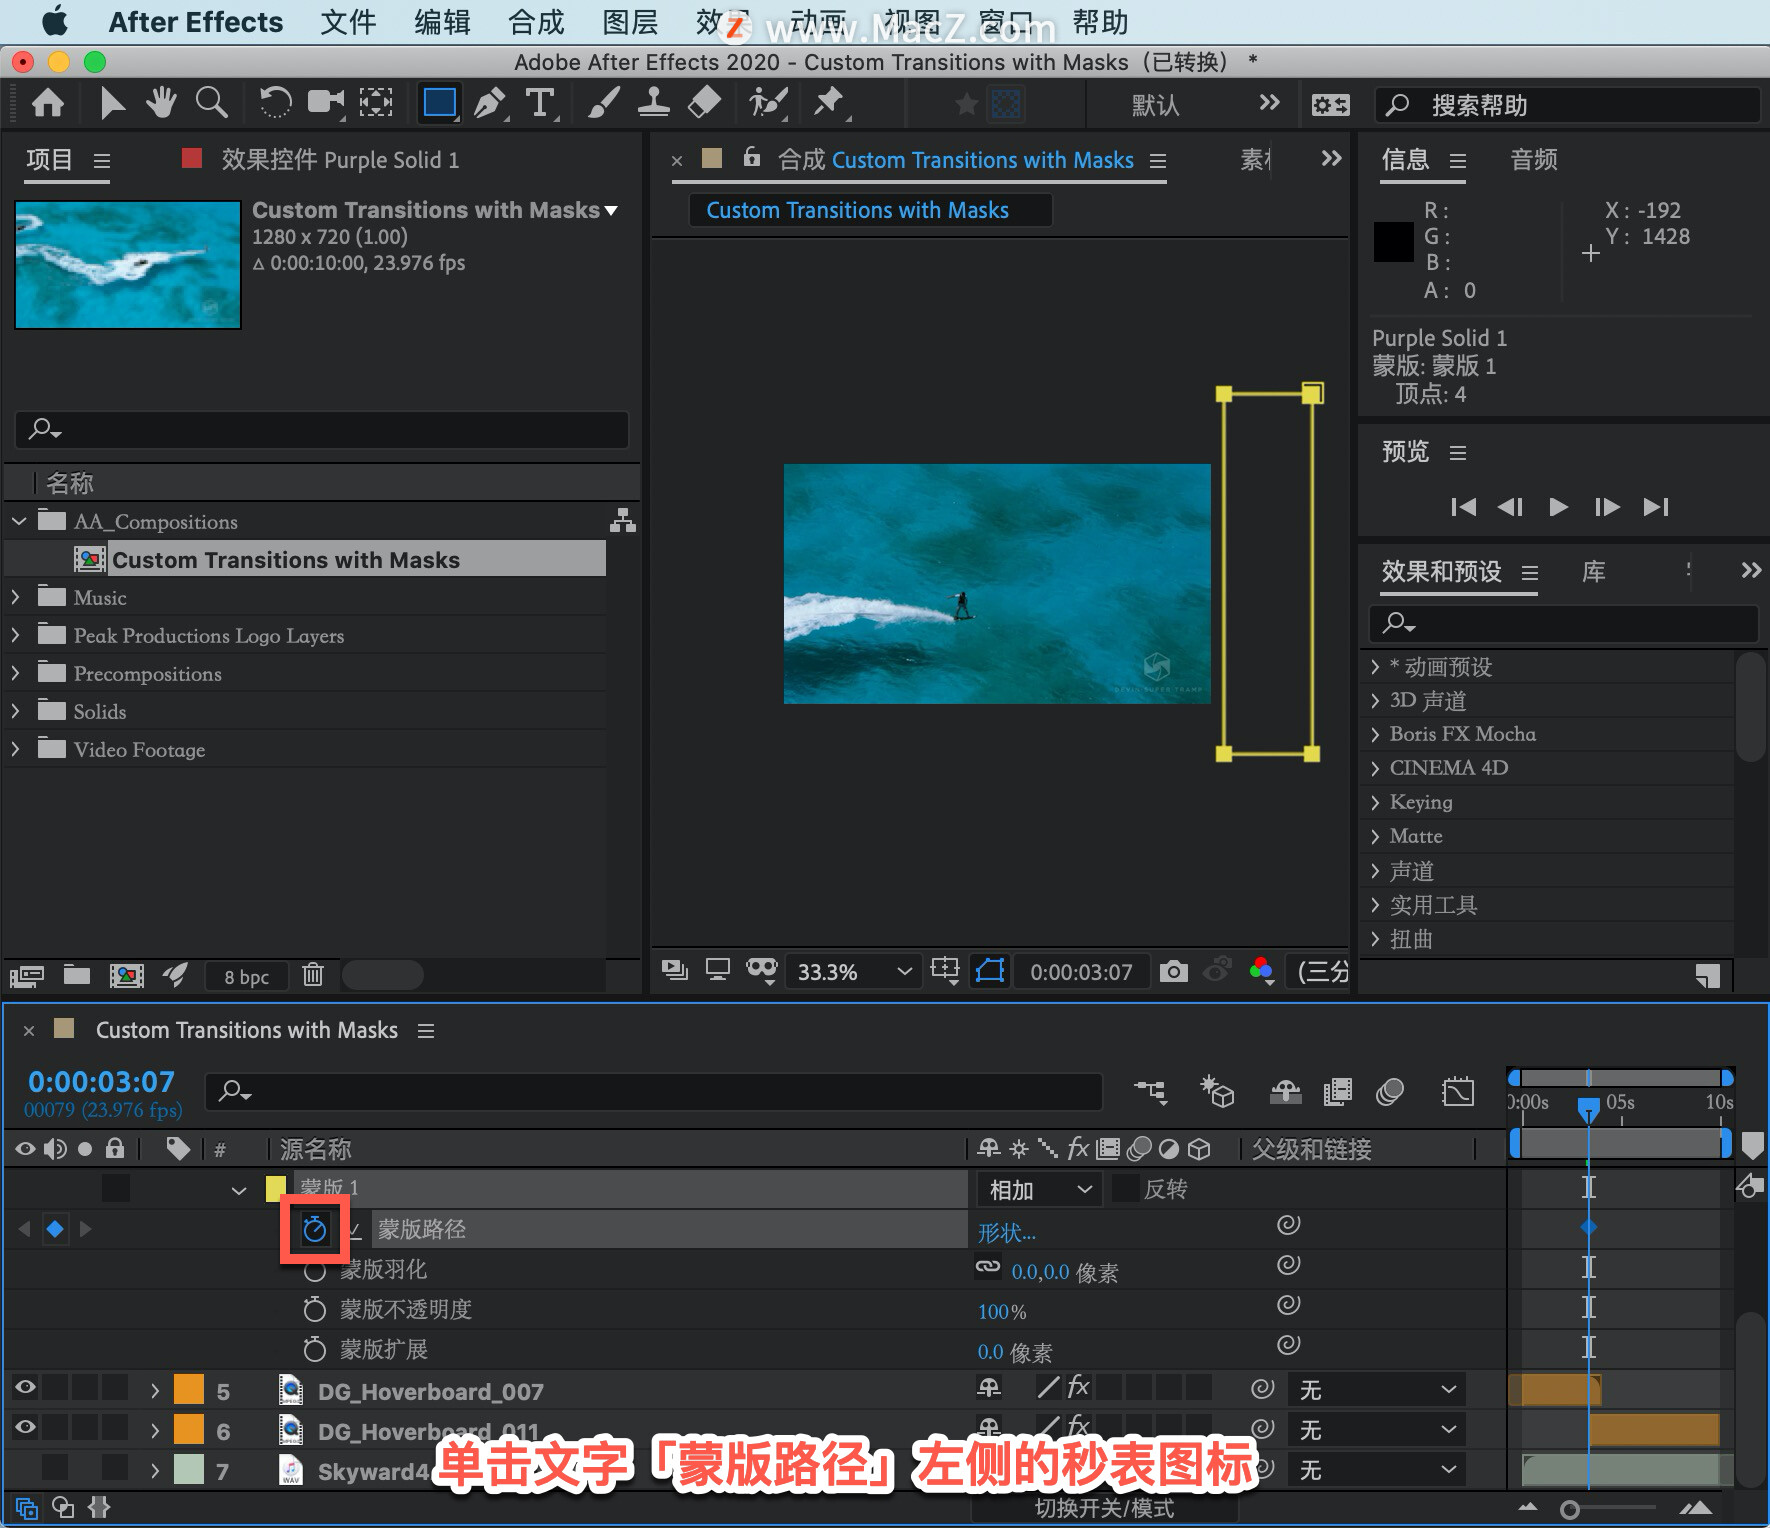Toggle the viewer lock icon beside 合成
The height and width of the screenshot is (1528, 1770).
click(752, 157)
